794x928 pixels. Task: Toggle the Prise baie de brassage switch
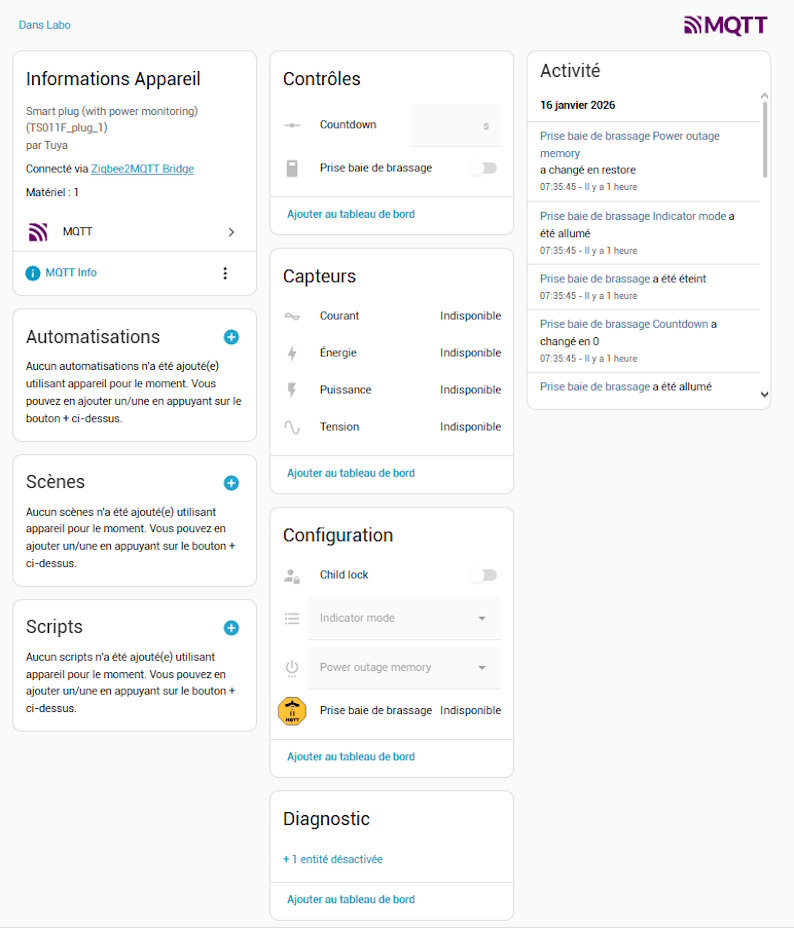483,168
